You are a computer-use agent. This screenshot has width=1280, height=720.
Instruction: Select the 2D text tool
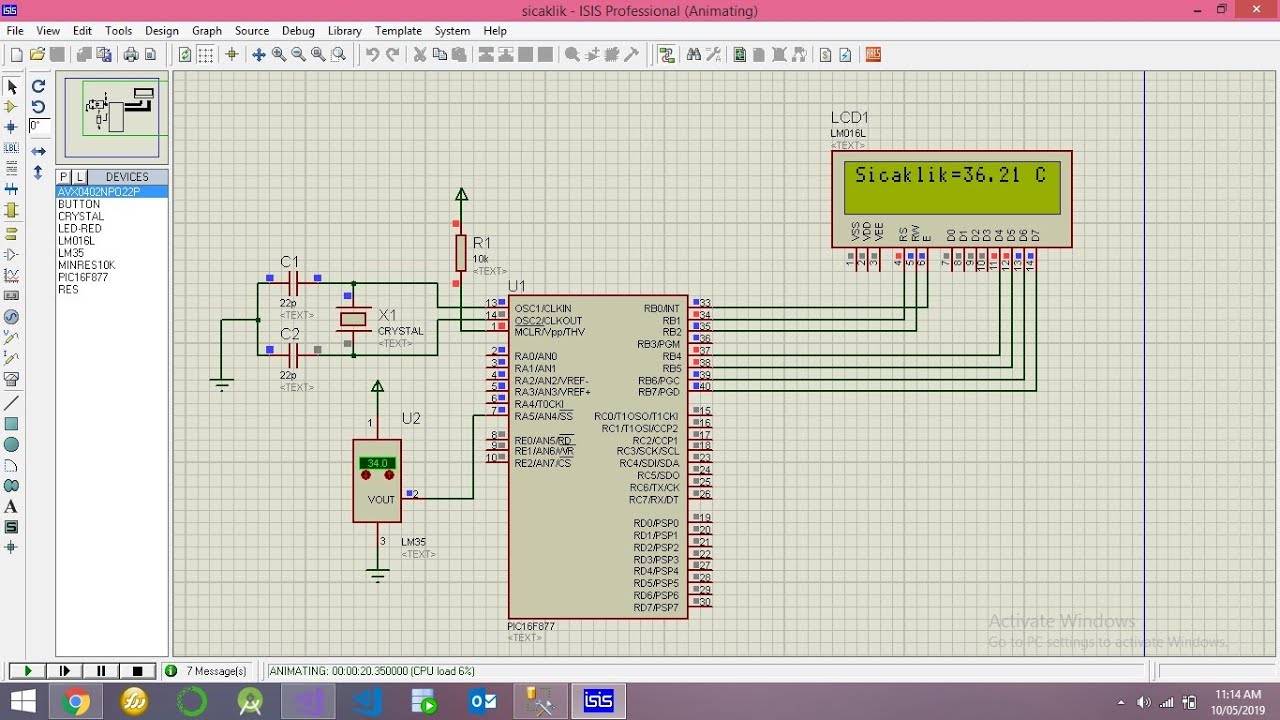12,507
